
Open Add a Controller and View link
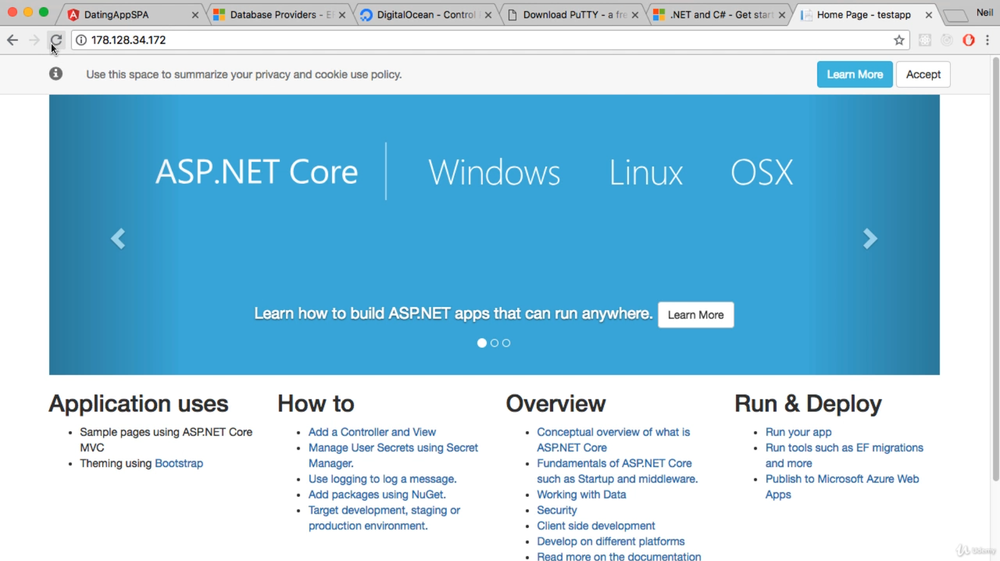[372, 432]
